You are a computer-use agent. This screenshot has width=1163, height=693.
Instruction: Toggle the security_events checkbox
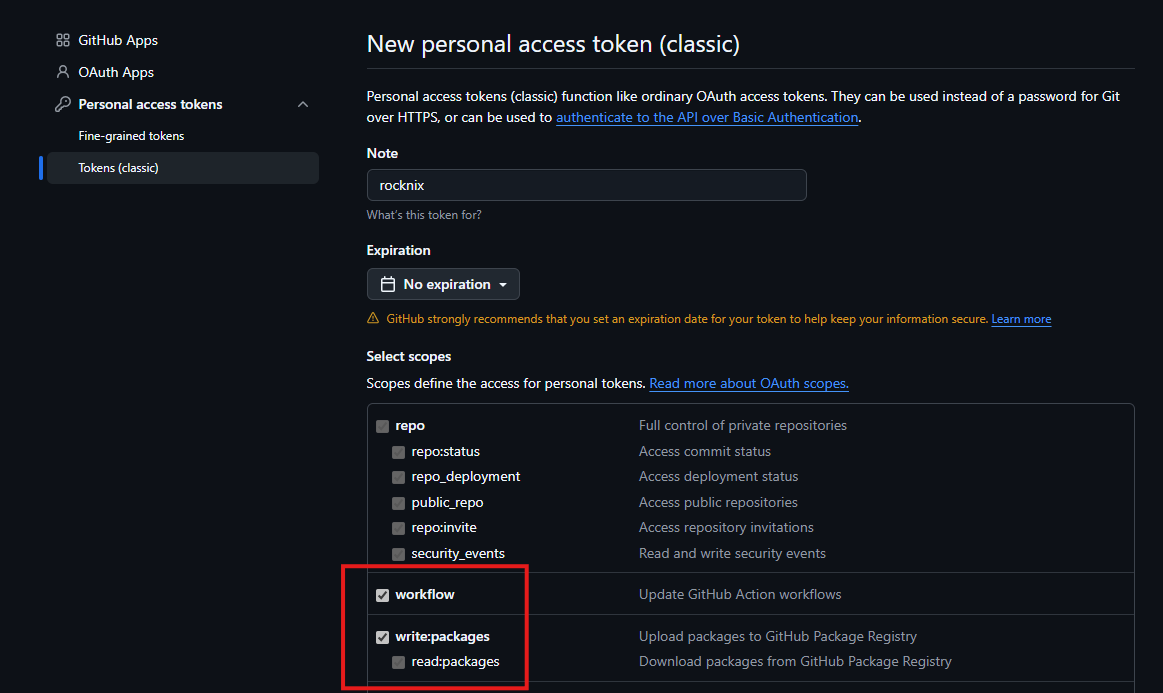(398, 554)
